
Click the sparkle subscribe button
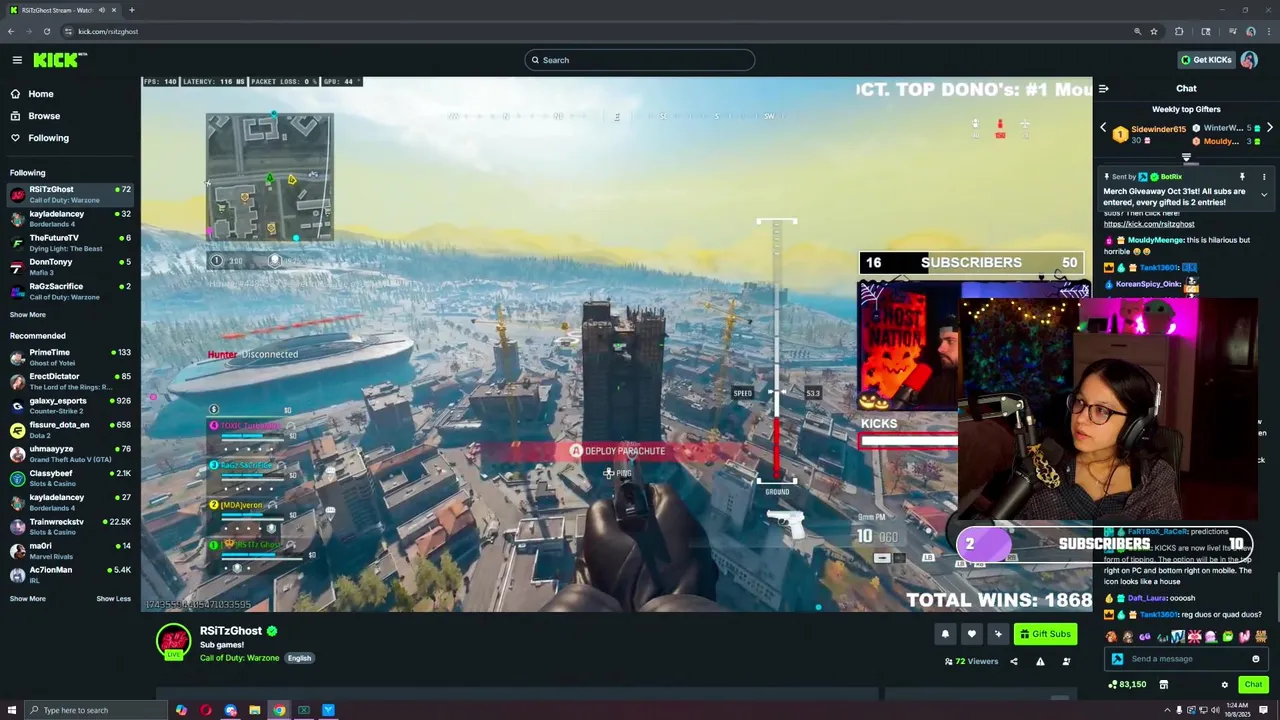[997, 634]
